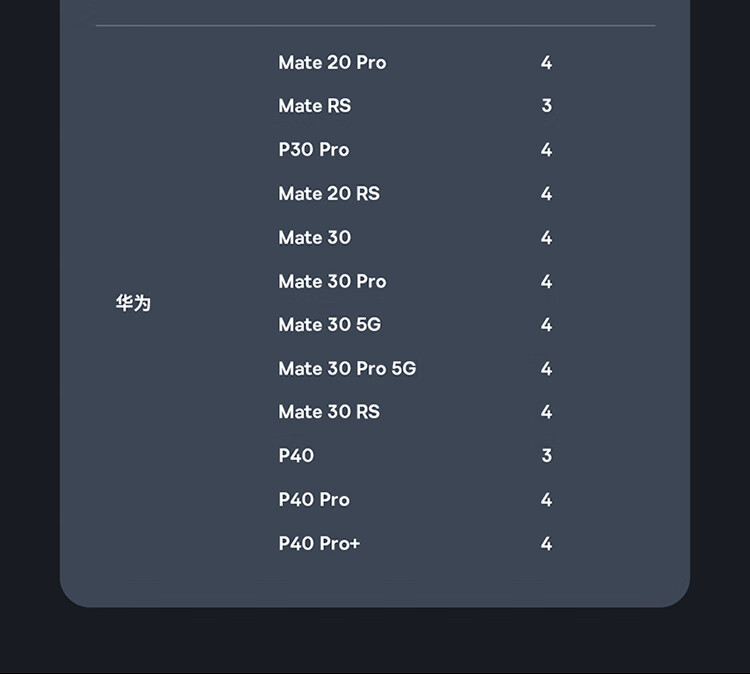Select the Mate RS row label
The image size is (750, 674).
pos(314,106)
